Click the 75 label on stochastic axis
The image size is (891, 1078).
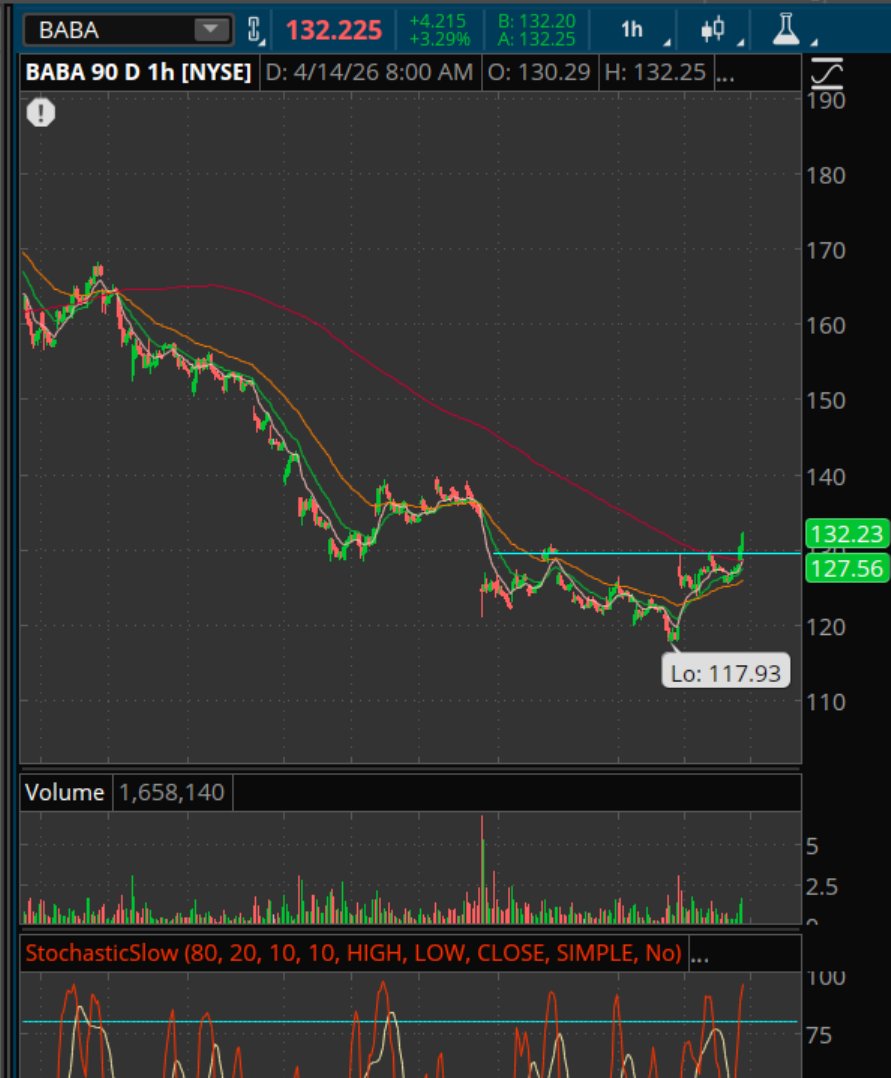(819, 1035)
